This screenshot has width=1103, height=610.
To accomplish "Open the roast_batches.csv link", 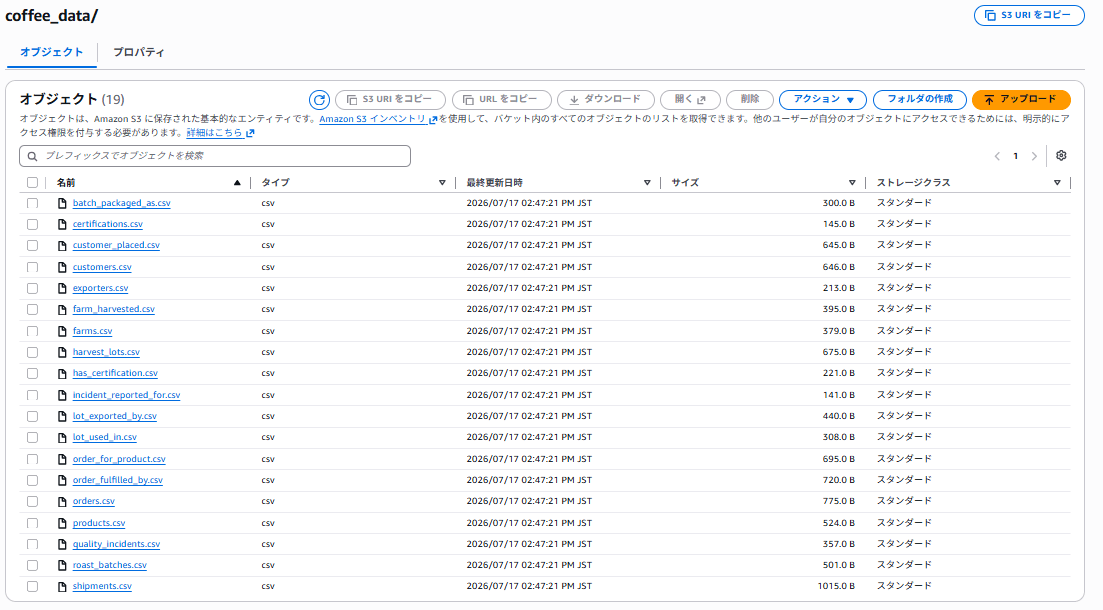I will pos(110,565).
